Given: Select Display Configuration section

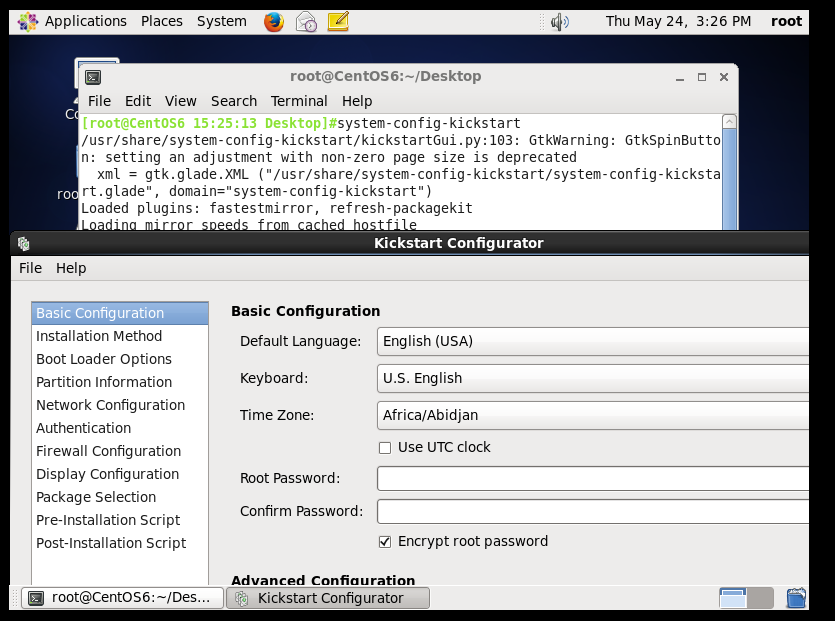Looking at the screenshot, I should [x=120, y=473].
